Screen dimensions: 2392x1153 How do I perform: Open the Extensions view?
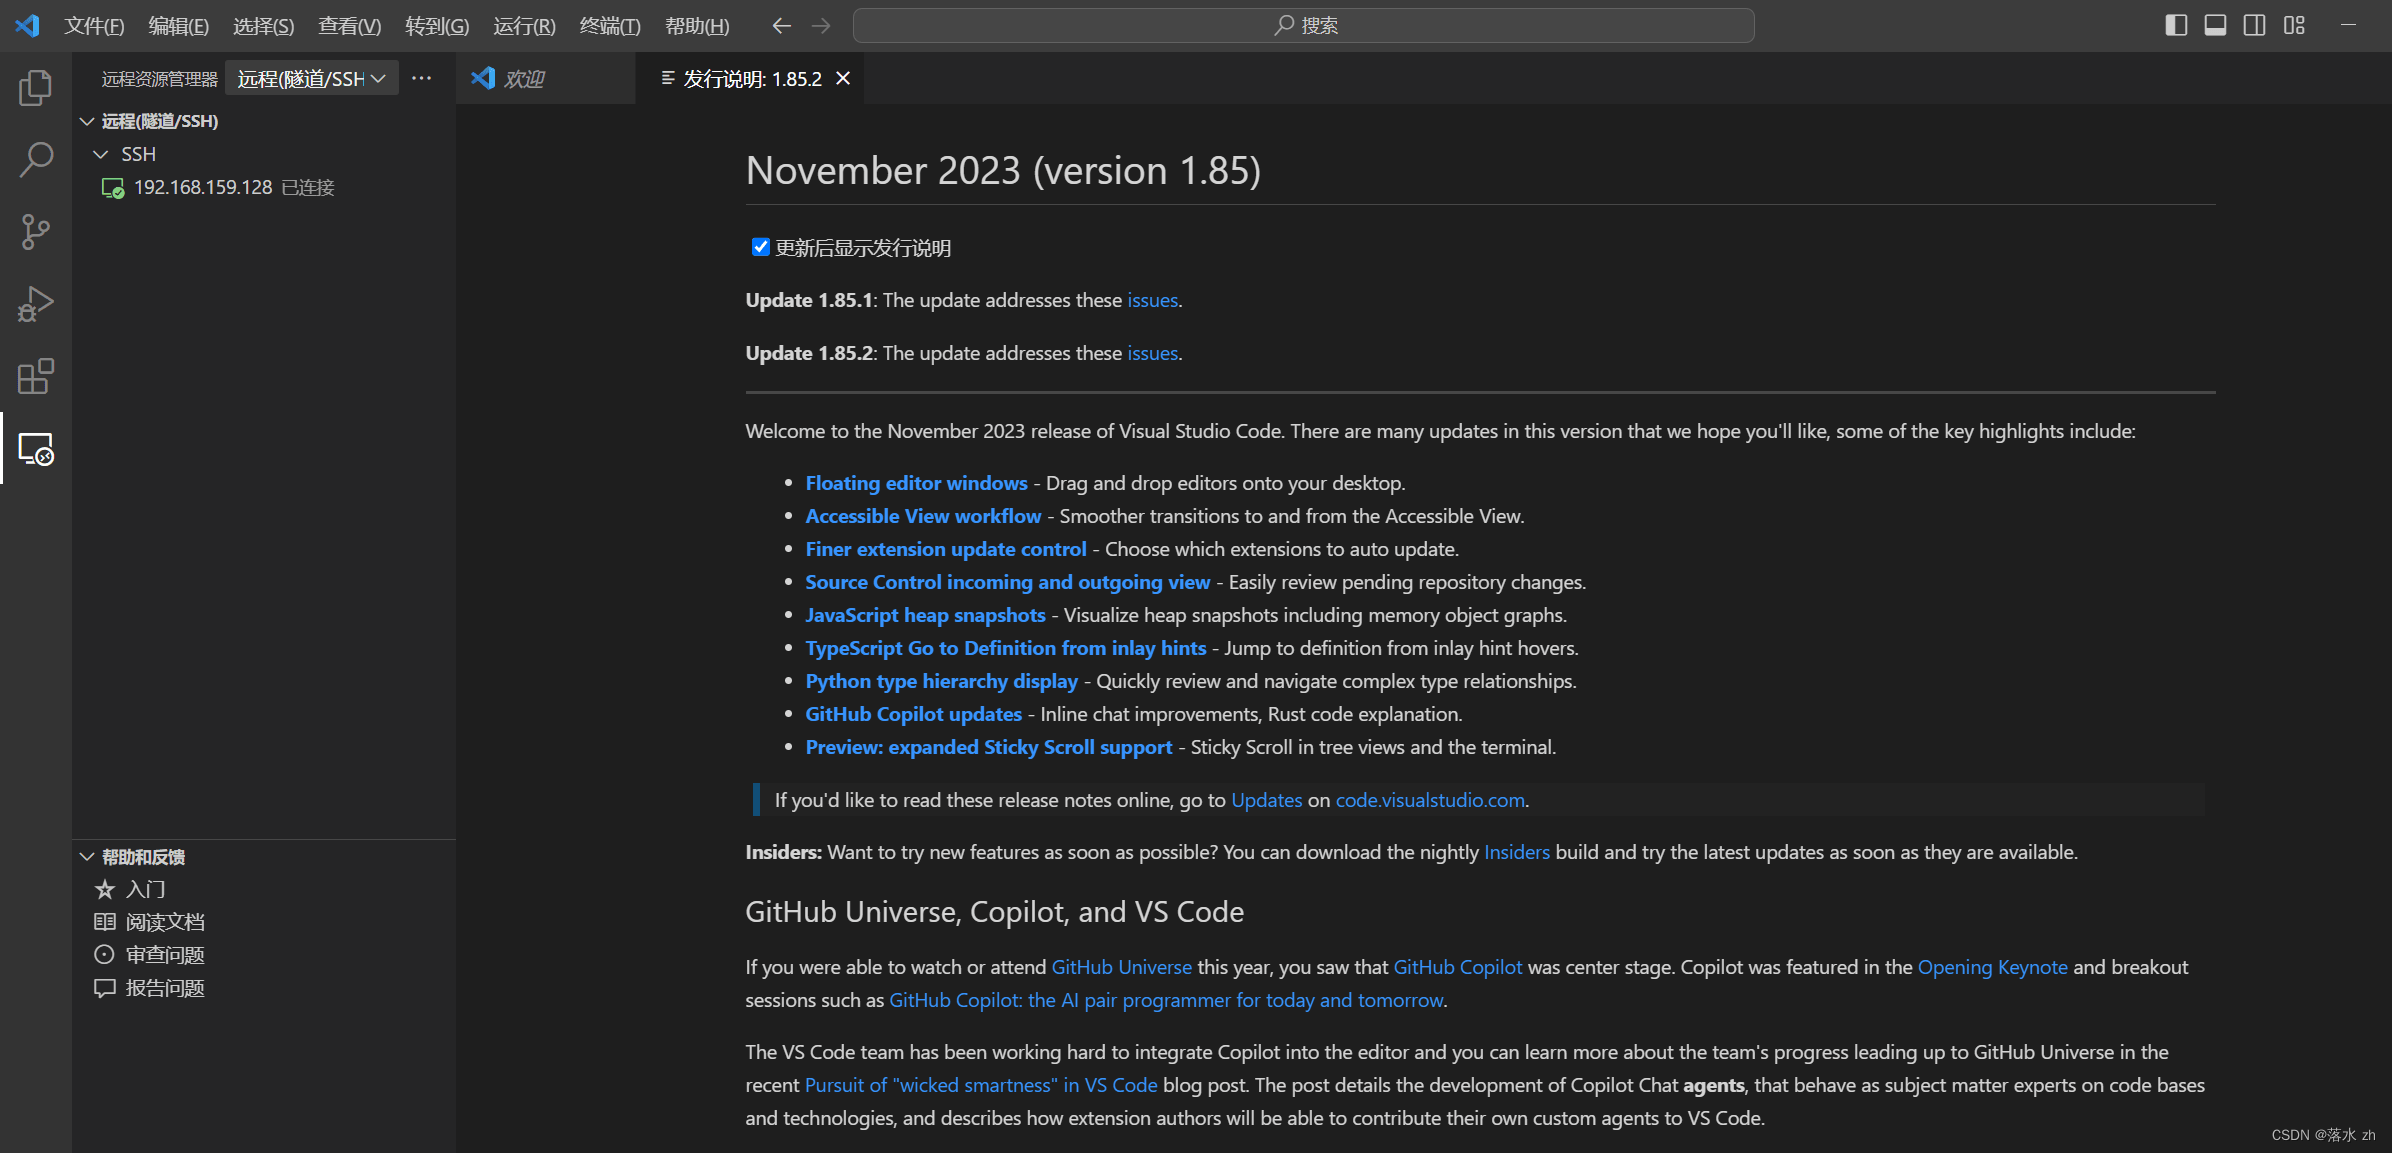[x=36, y=376]
